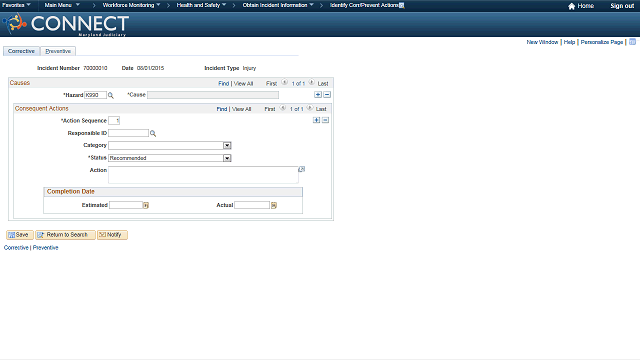The height and width of the screenshot is (360, 640).
Task: Click Personalize Page link
Action: (602, 42)
